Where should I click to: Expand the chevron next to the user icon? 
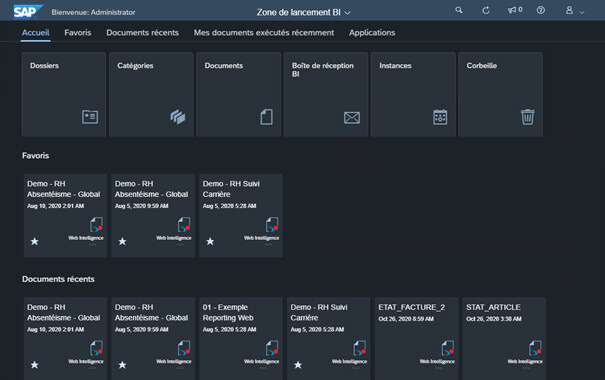coord(582,12)
